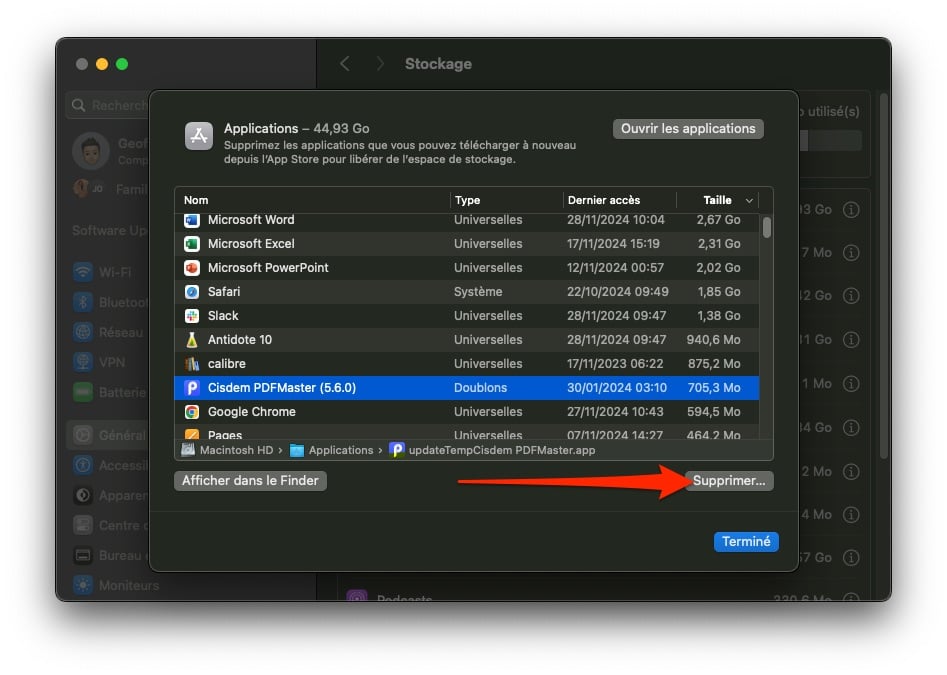
Task: Click the Afficher dans le Finder button
Action: coord(250,481)
